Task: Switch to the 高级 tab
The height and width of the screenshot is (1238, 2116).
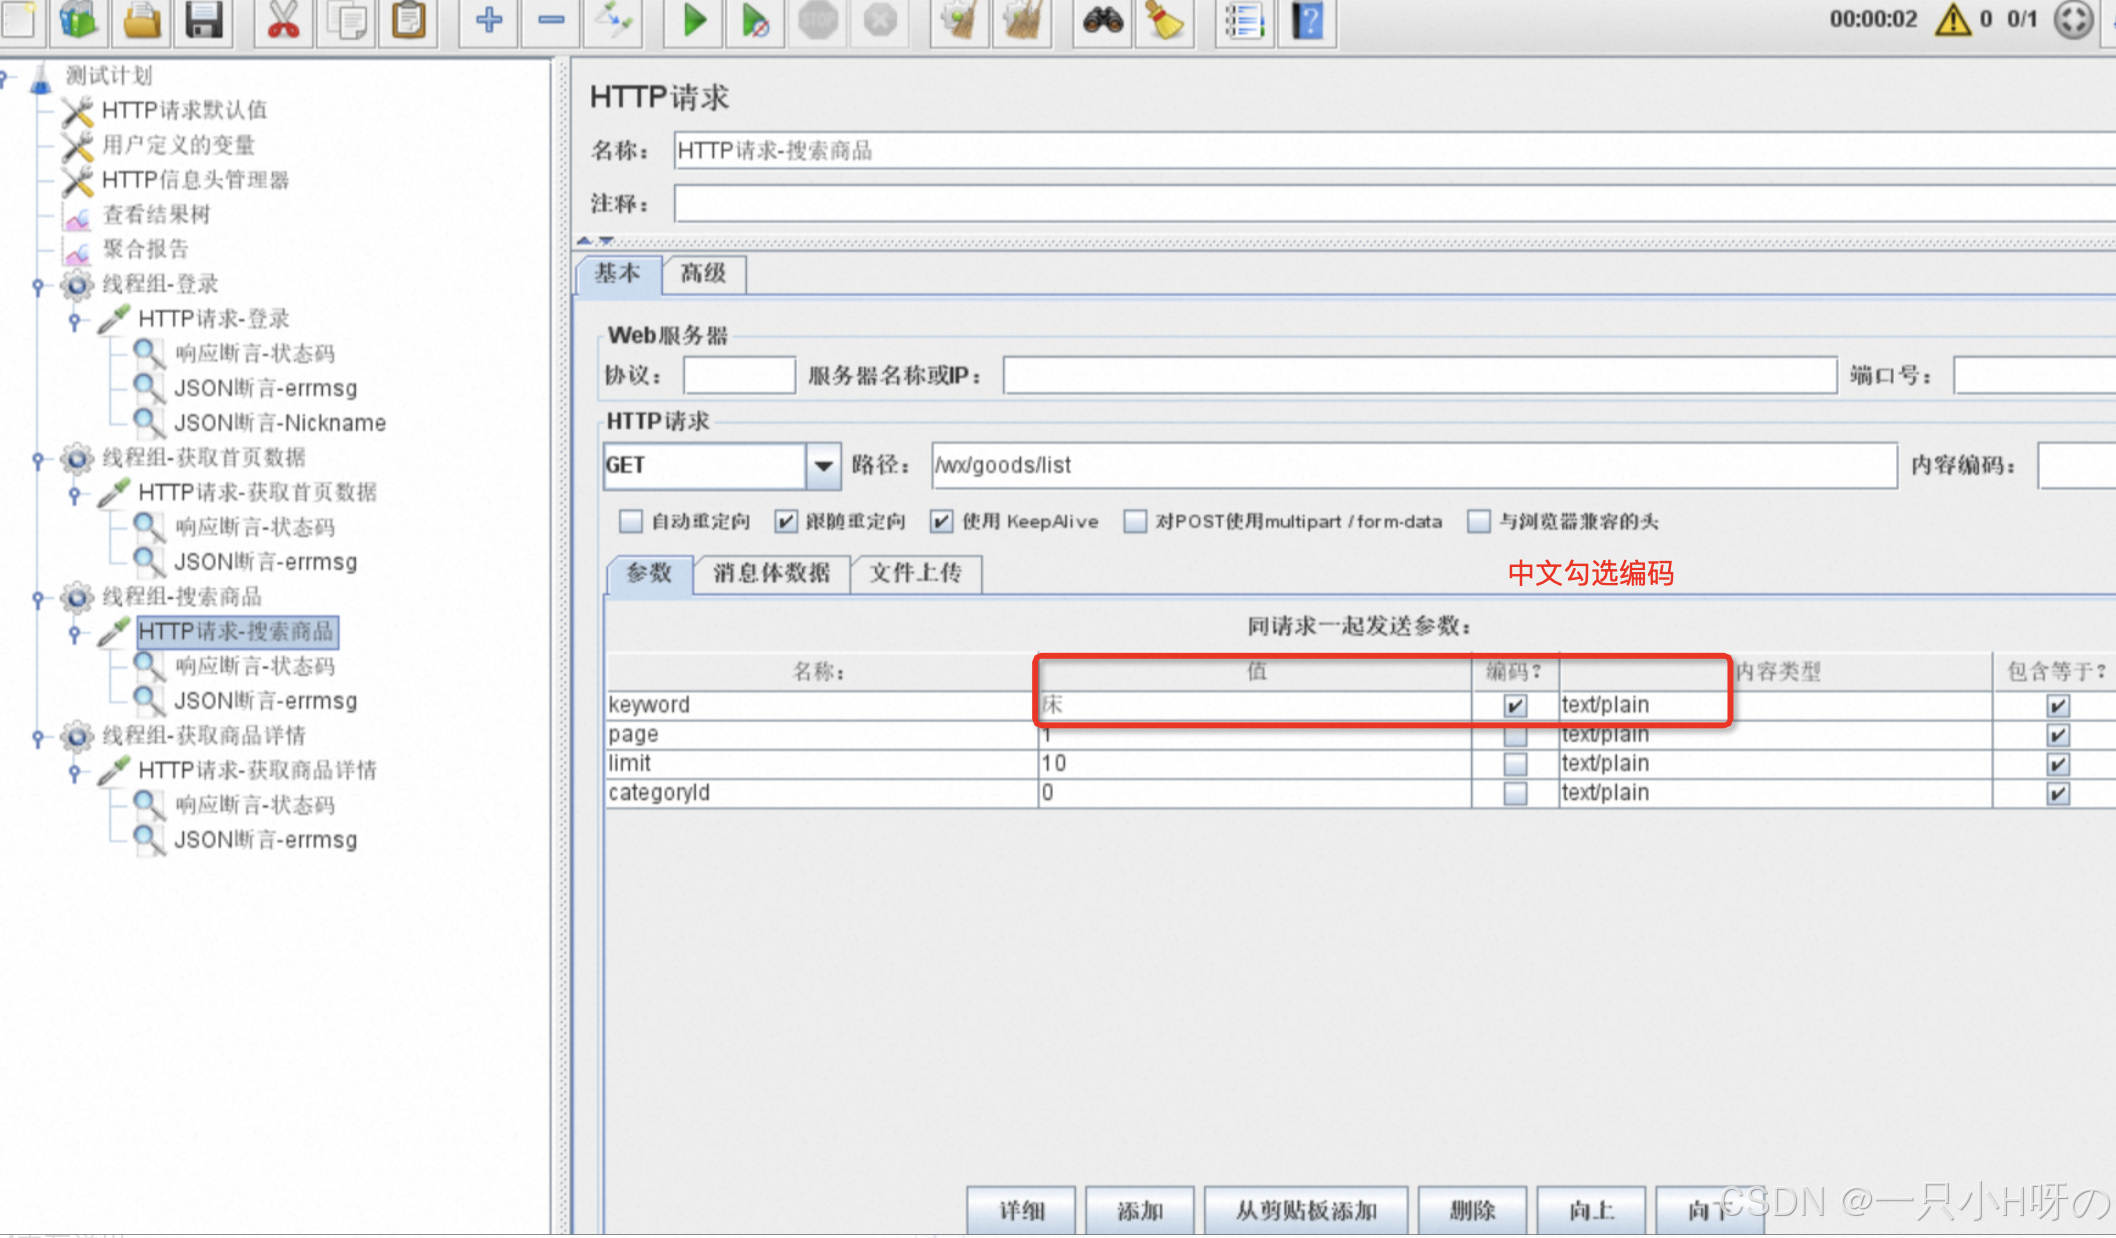Action: [703, 274]
